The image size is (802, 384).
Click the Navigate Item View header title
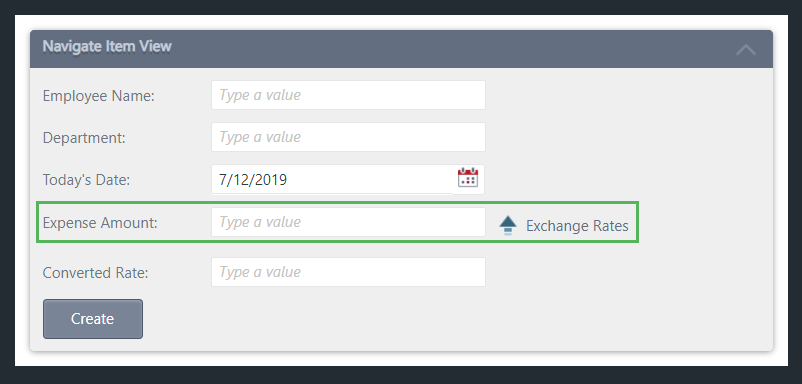click(x=107, y=47)
